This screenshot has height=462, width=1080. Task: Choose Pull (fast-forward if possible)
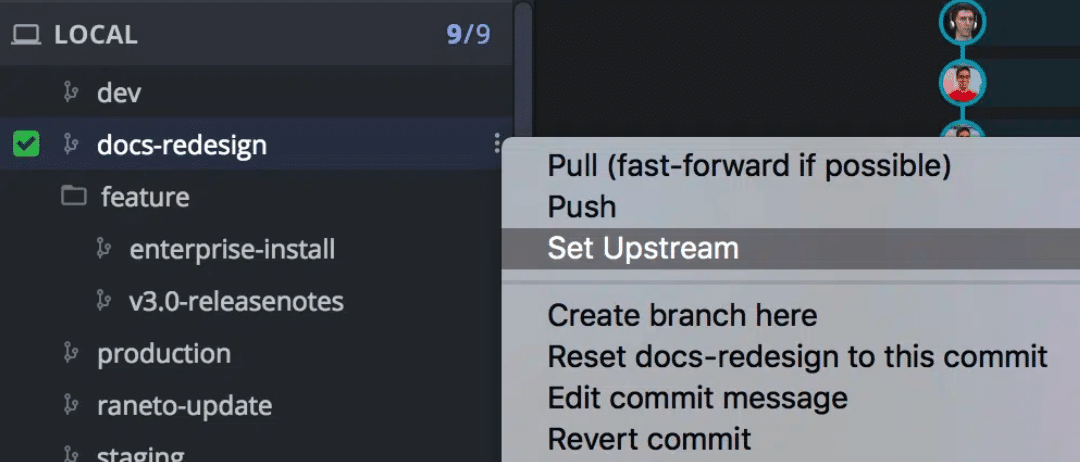749,165
